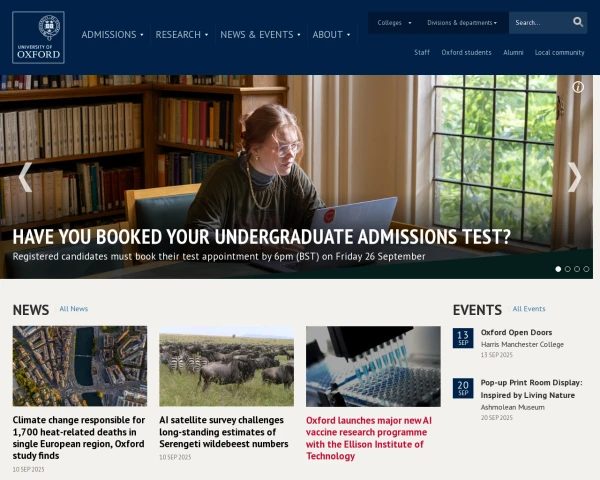Open the Local community link
600x480 pixels.
559,52
